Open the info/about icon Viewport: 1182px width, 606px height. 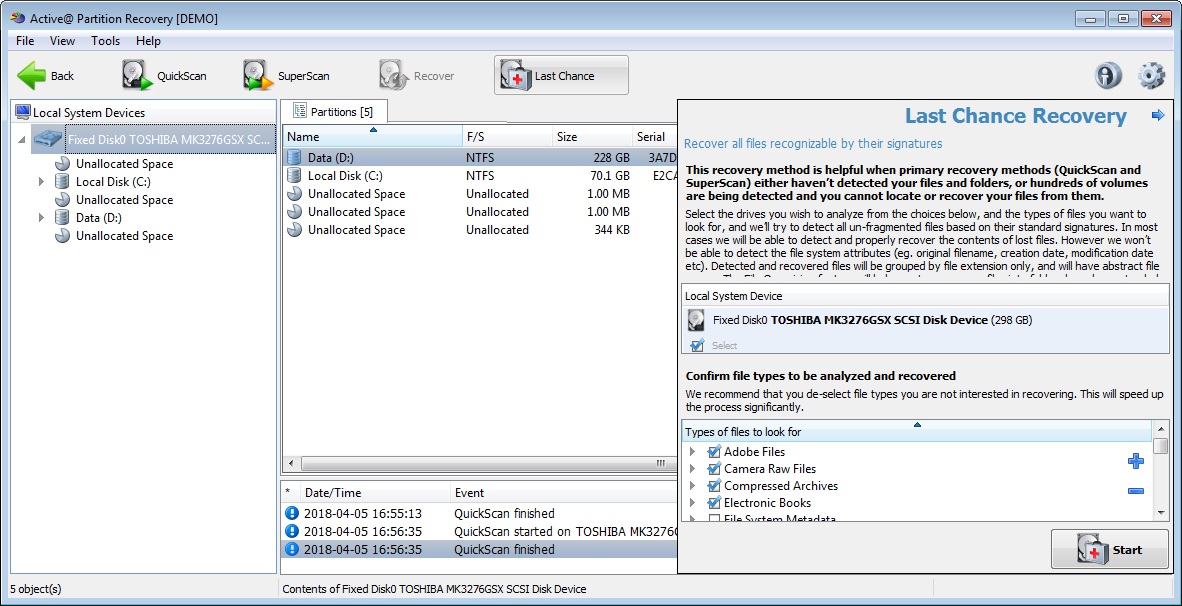coord(1108,76)
